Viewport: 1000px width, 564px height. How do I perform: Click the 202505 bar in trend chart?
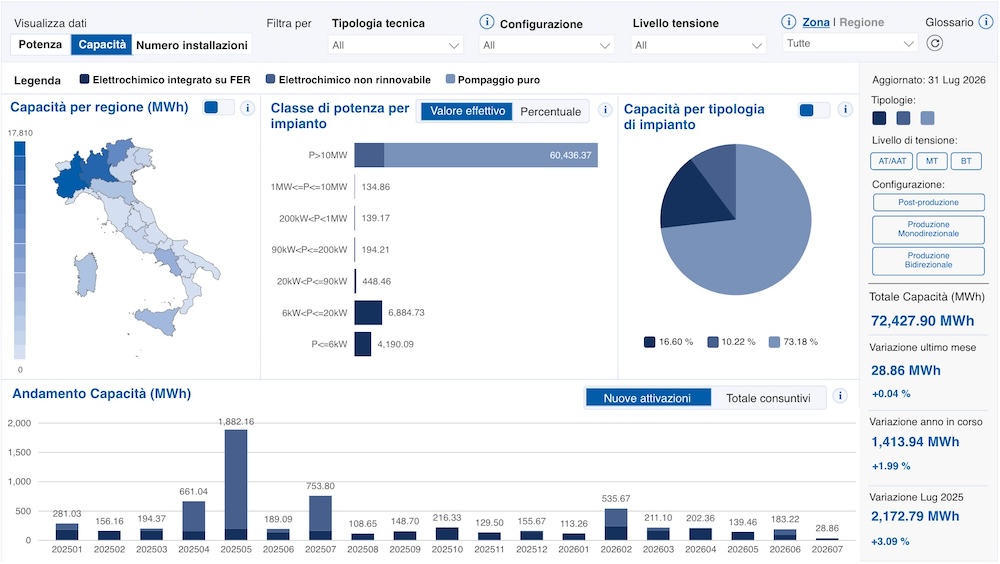click(x=236, y=485)
